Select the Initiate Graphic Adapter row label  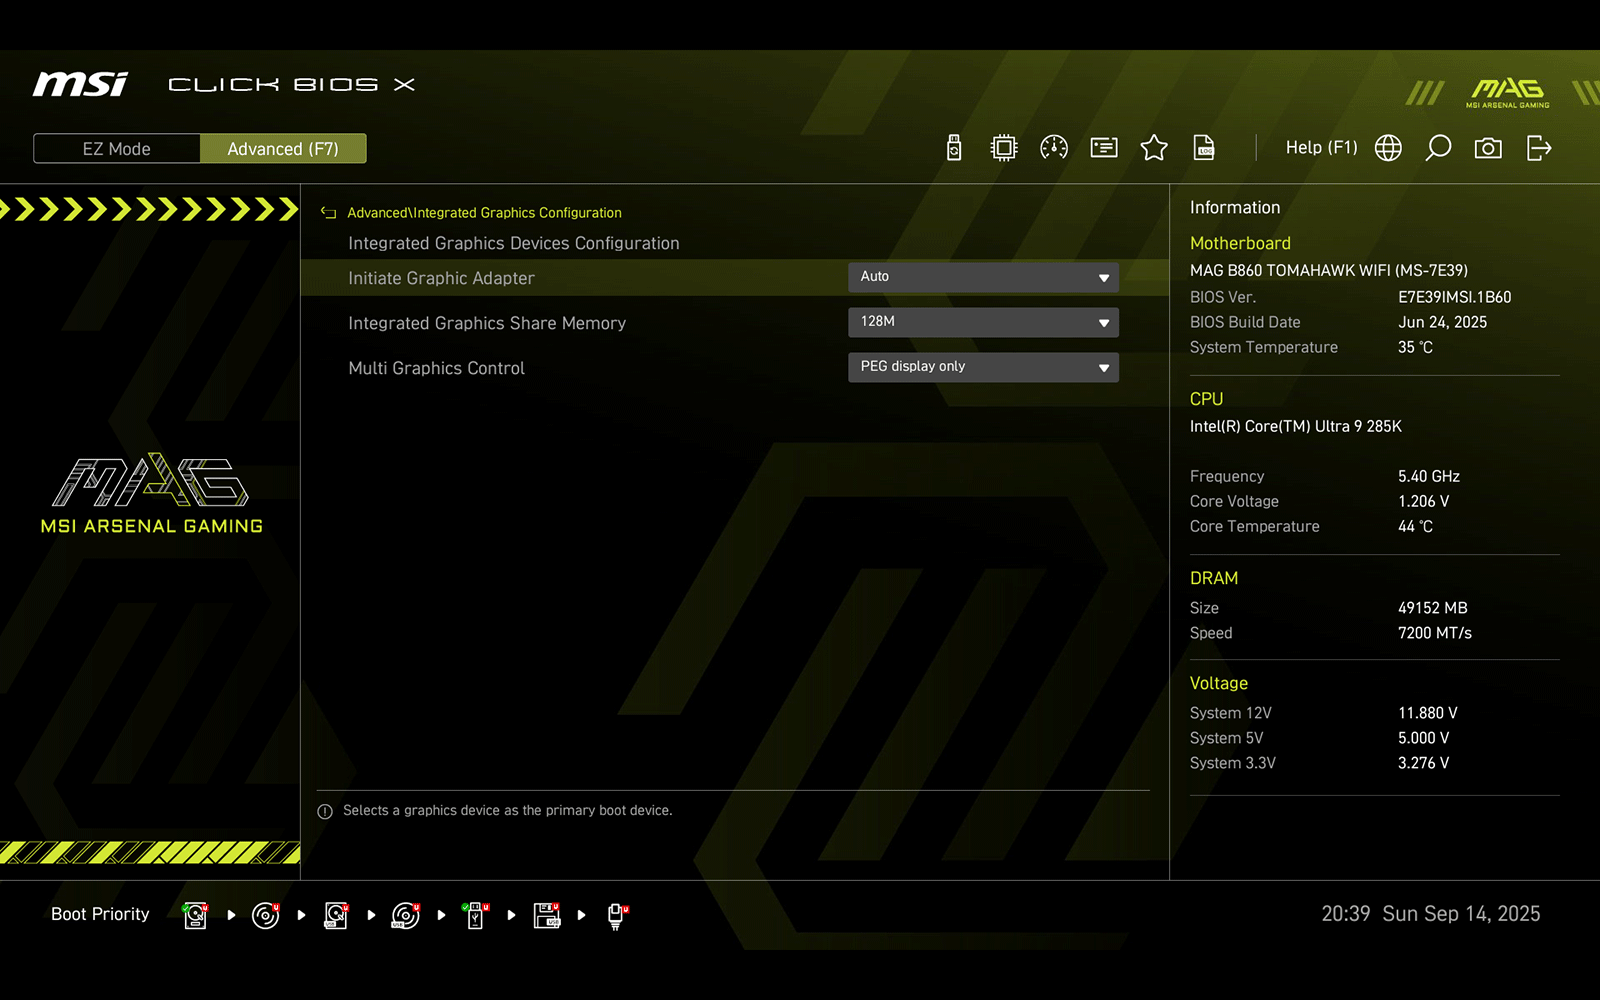pyautogui.click(x=441, y=278)
